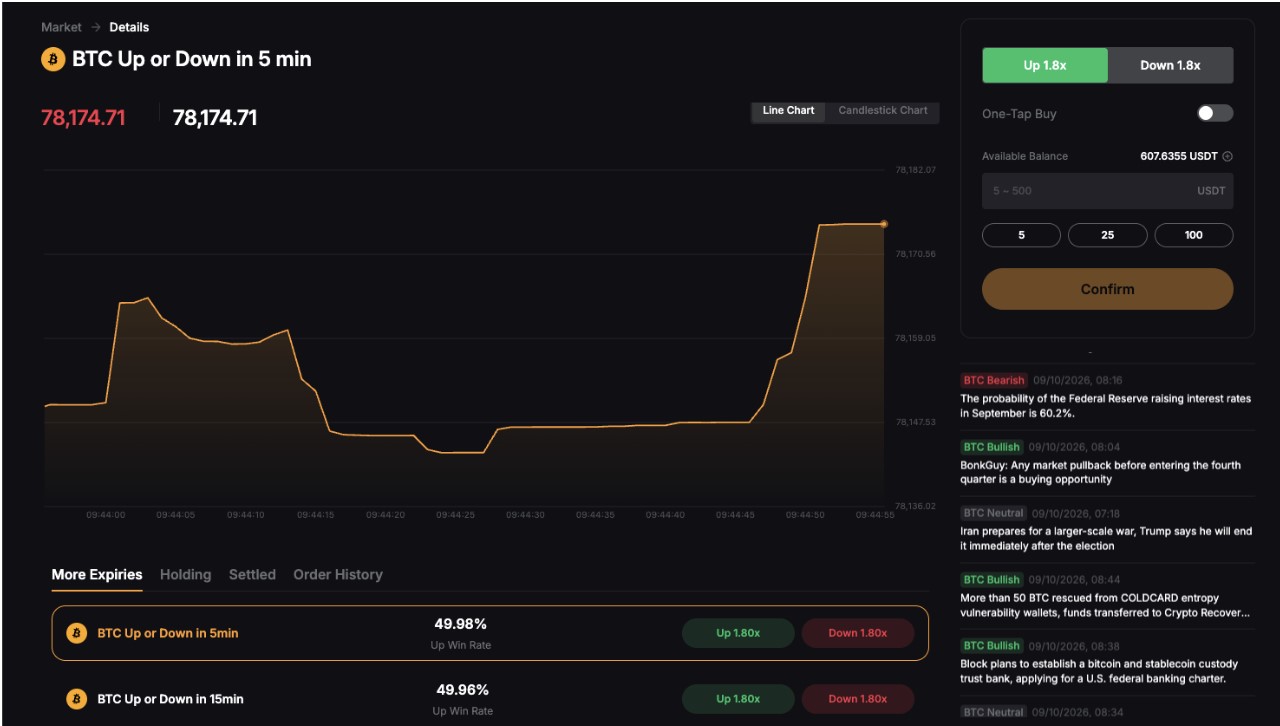The height and width of the screenshot is (726, 1280).
Task: Click Down 1.80x for the 15min market
Action: 858,699
